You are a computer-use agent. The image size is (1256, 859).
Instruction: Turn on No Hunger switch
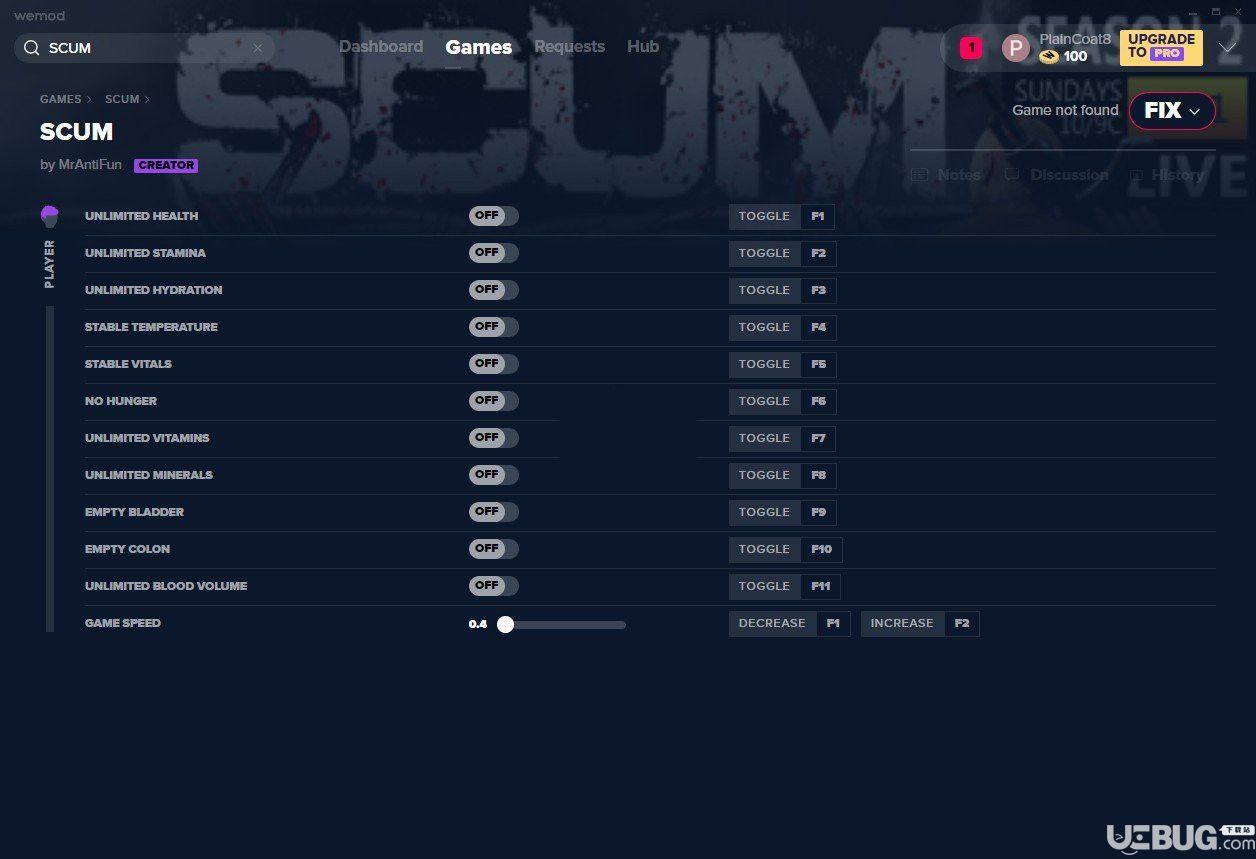tap(494, 401)
